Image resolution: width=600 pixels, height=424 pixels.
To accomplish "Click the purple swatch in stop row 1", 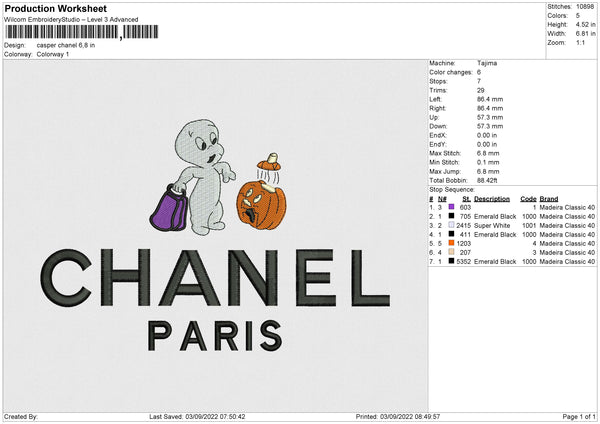I will tap(452, 207).
